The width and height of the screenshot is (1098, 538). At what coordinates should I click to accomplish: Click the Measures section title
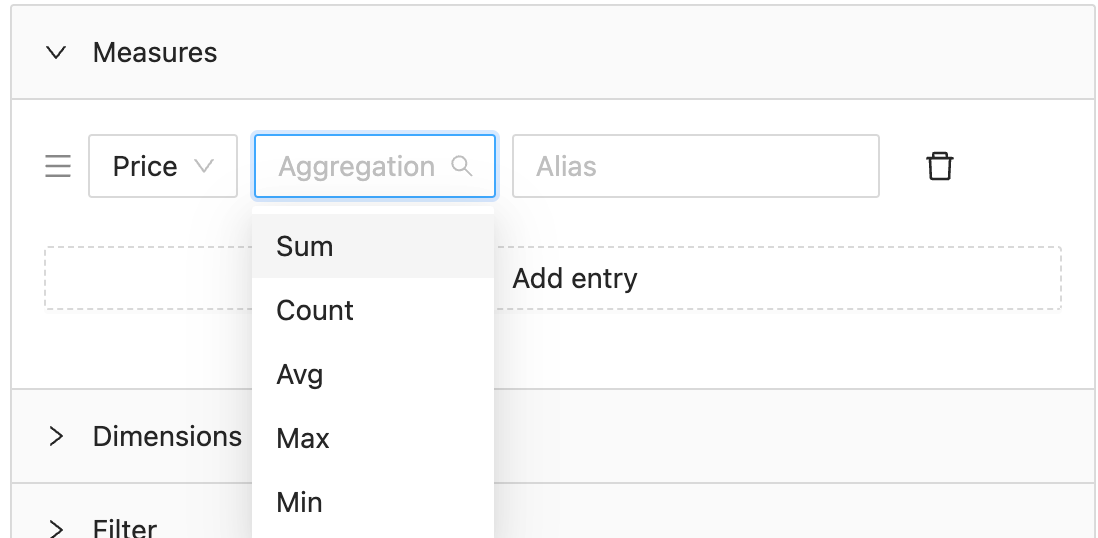[x=155, y=53]
